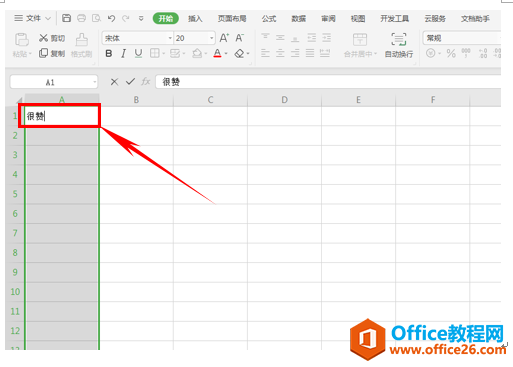The image size is (513, 367).
Task: Switch to the 视图 tab
Action: point(358,18)
